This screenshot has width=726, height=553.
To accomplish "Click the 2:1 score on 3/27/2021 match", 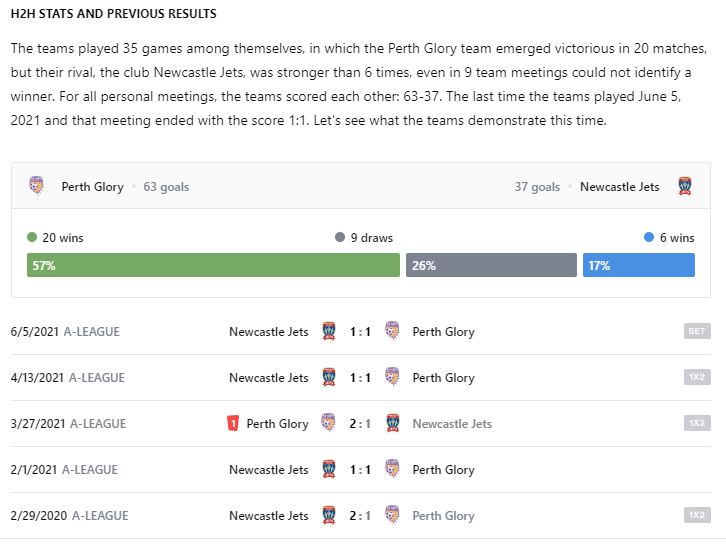I will point(360,424).
